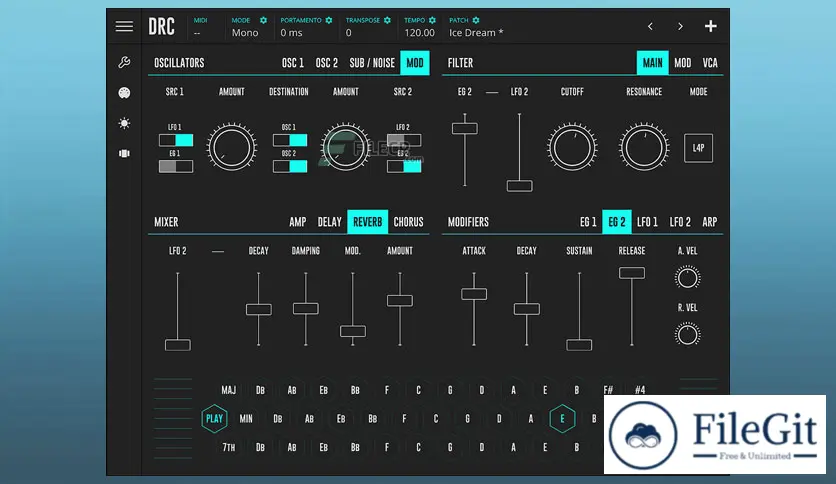
Task: Select mixer REVERB tab
Action: coord(367,222)
